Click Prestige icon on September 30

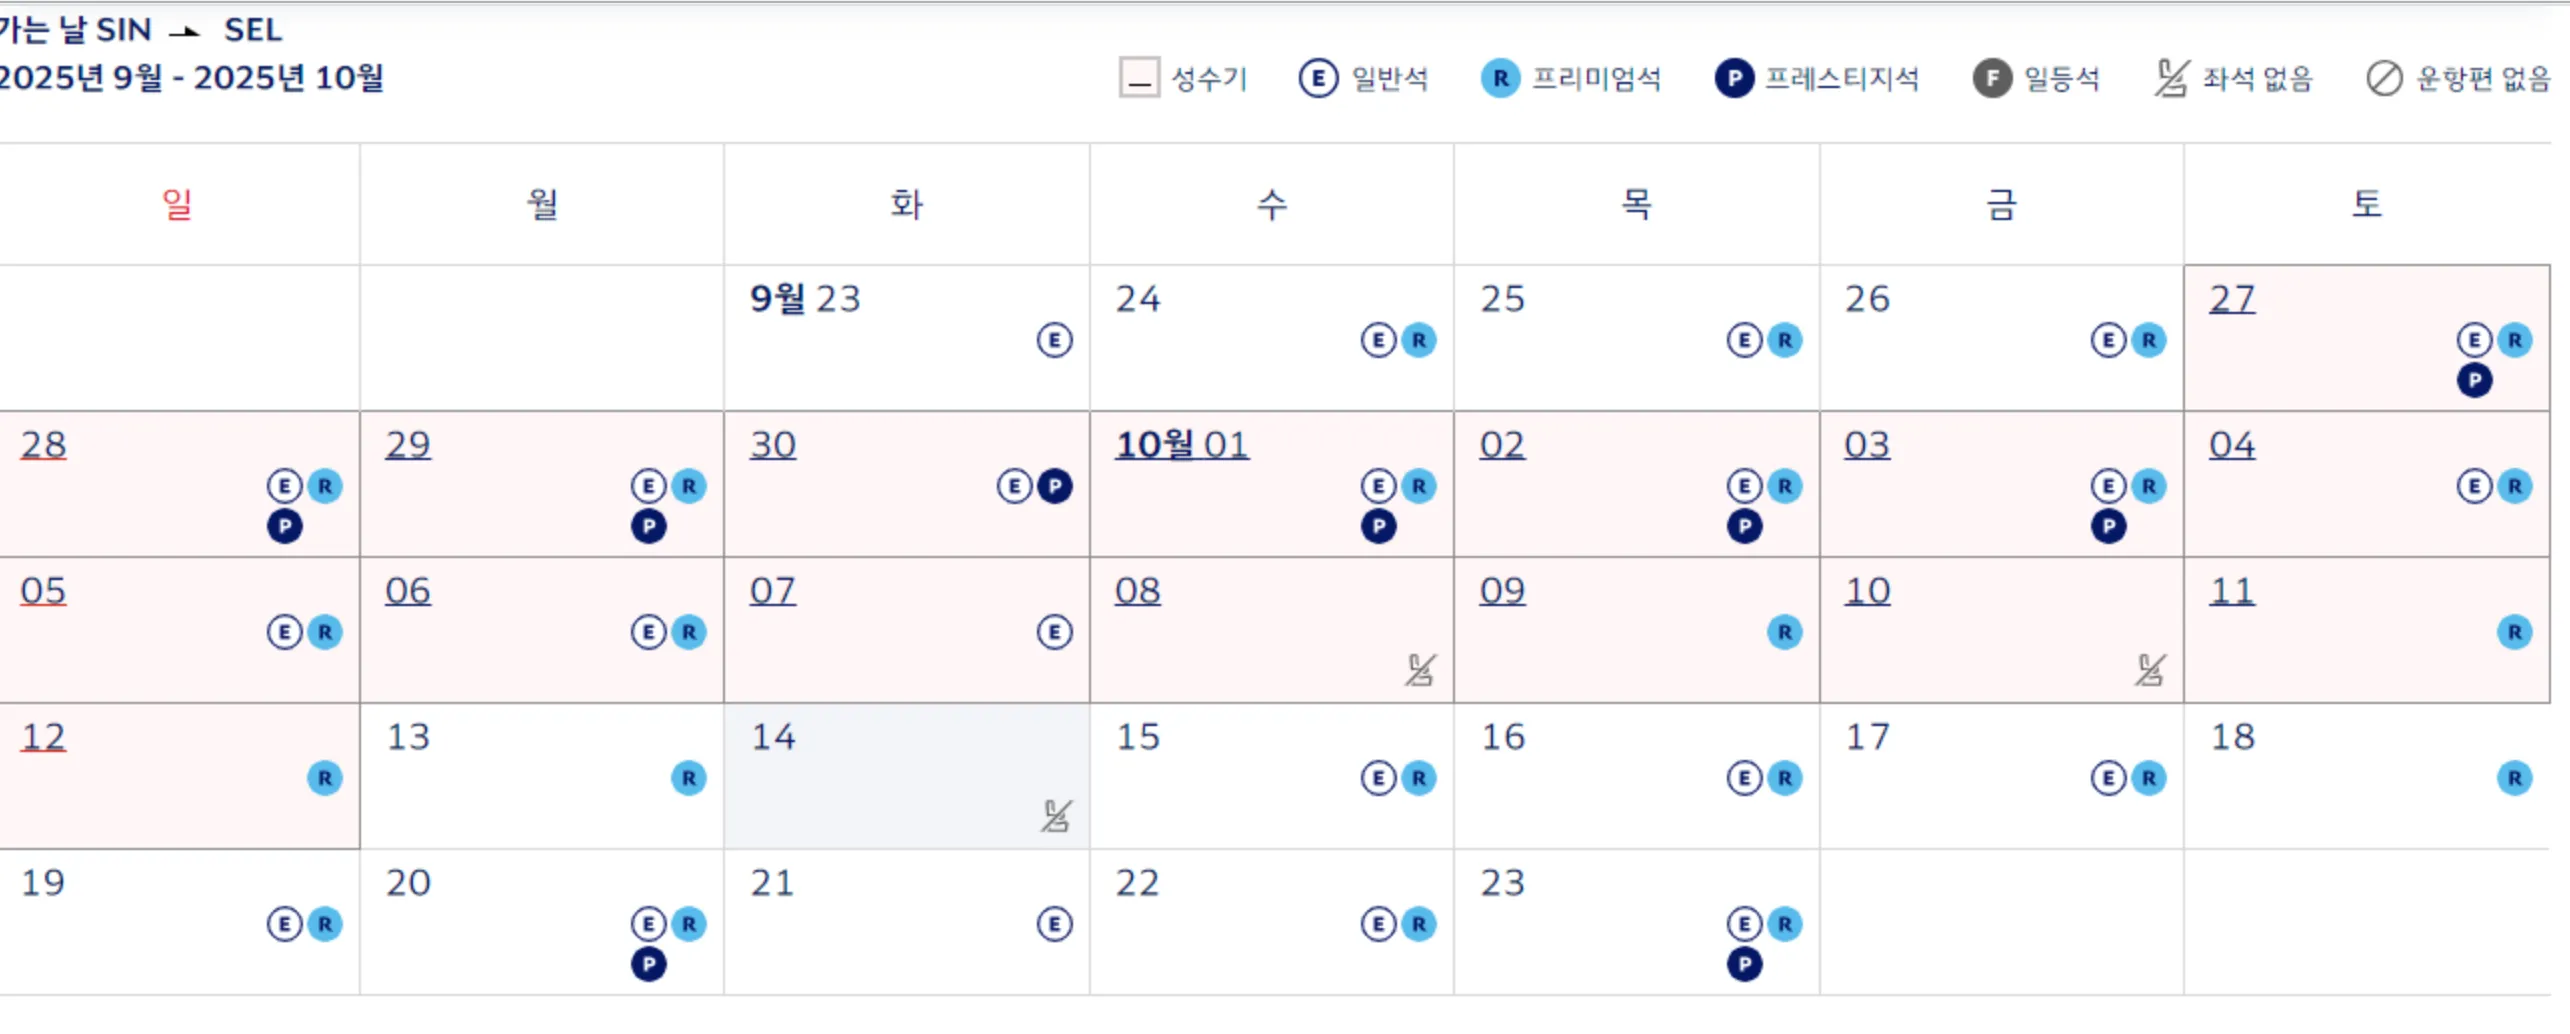(x=1054, y=487)
